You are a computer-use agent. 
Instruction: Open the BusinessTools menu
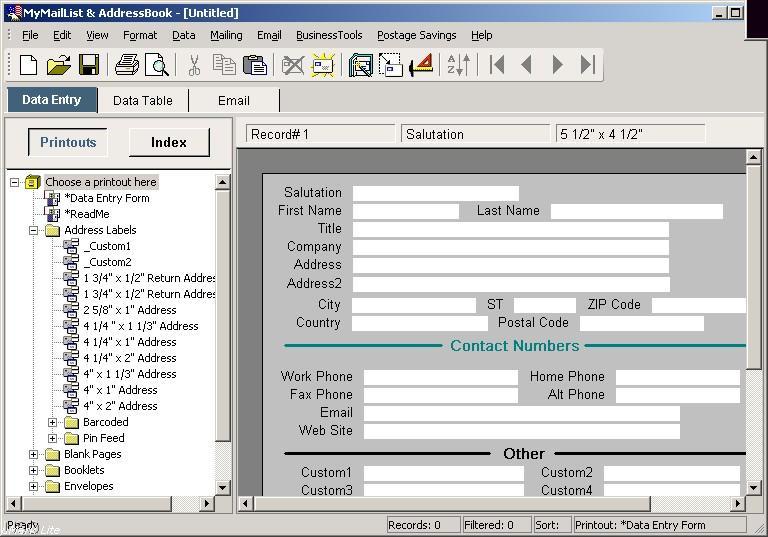click(329, 35)
